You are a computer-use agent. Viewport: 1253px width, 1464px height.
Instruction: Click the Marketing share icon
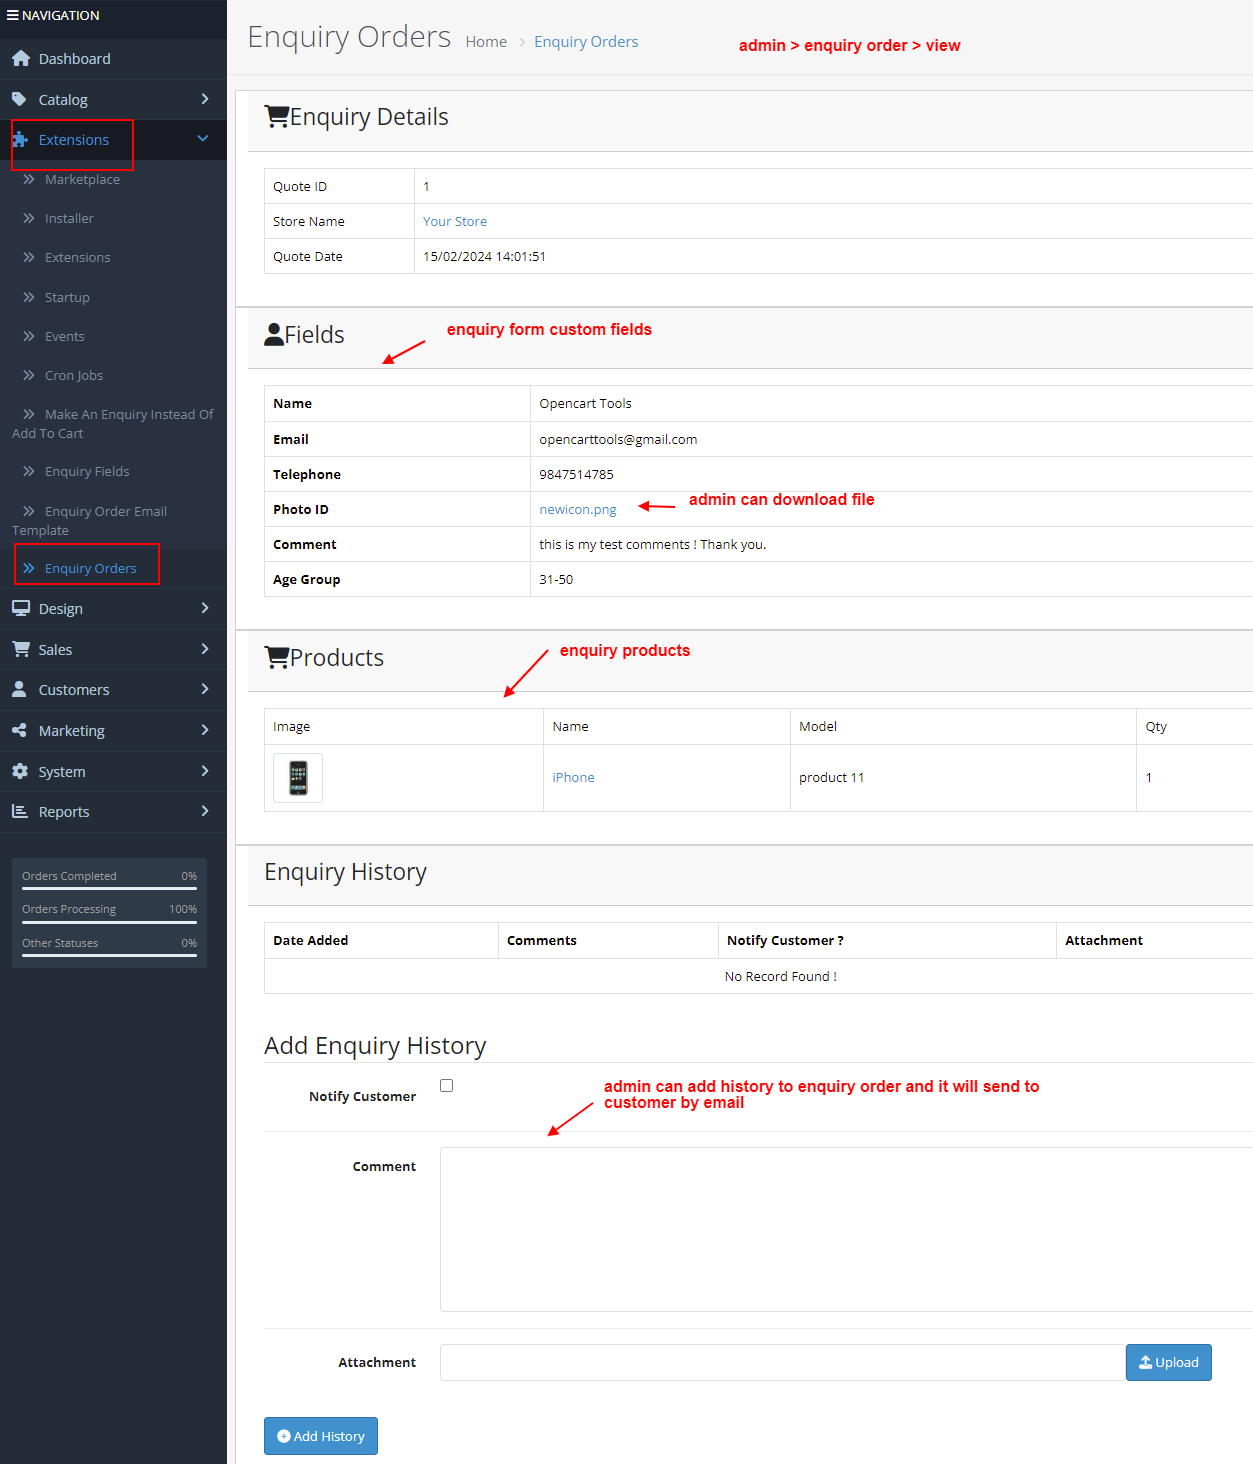[x=19, y=730]
